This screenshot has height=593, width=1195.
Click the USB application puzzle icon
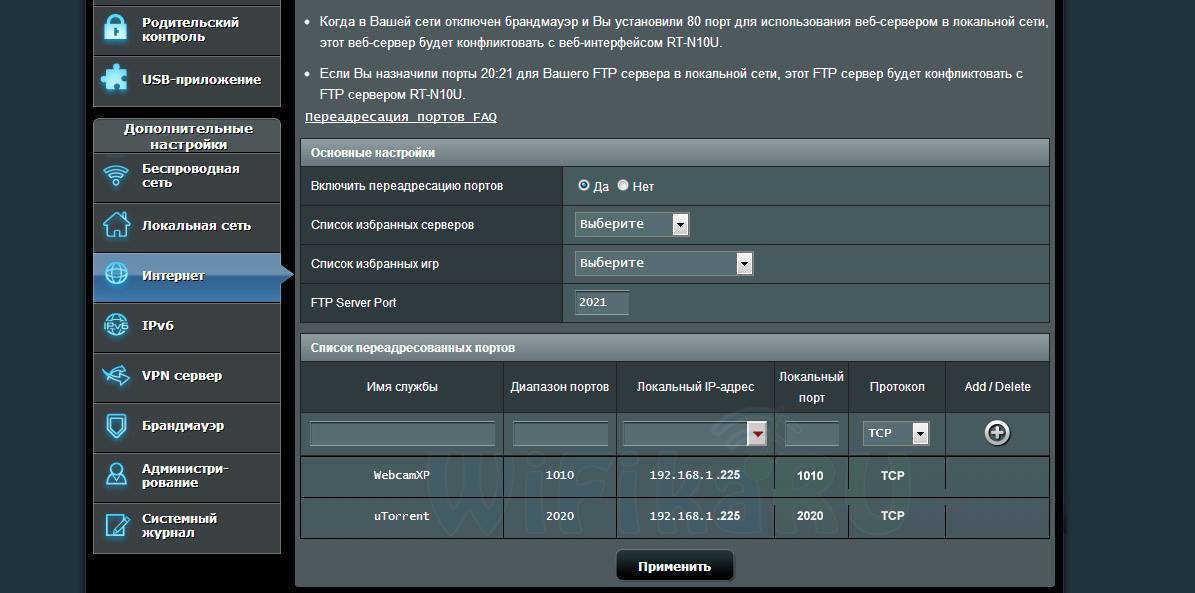[116, 80]
